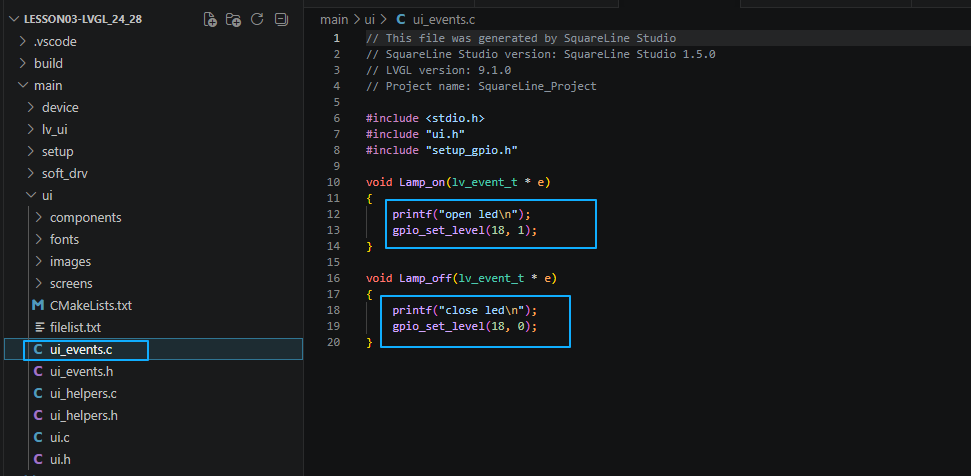
Task: Click the closing brace on line 20
Action: coord(369,342)
